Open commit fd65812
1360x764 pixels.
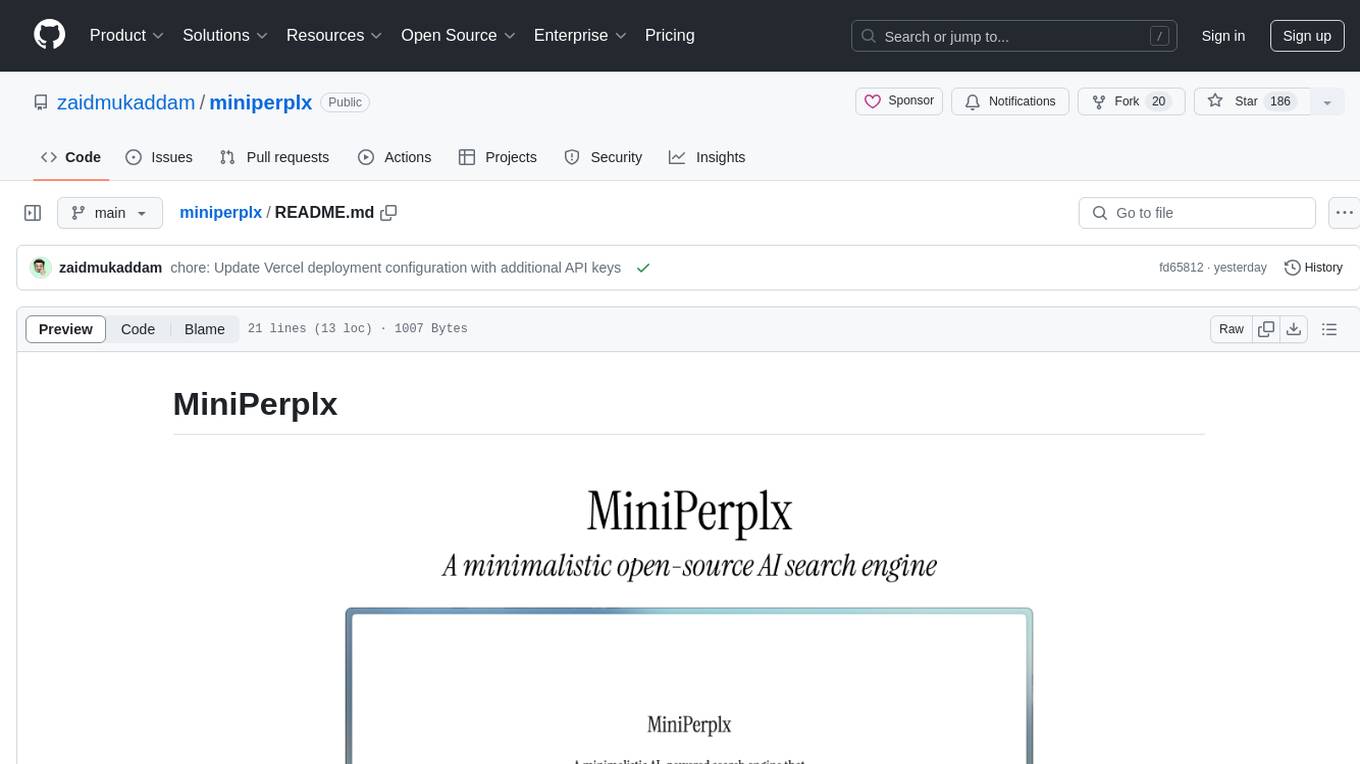[x=1181, y=268]
